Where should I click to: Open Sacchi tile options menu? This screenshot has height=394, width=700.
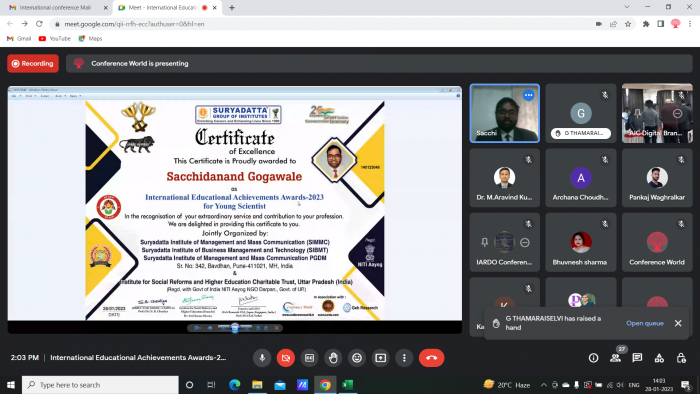pos(529,95)
